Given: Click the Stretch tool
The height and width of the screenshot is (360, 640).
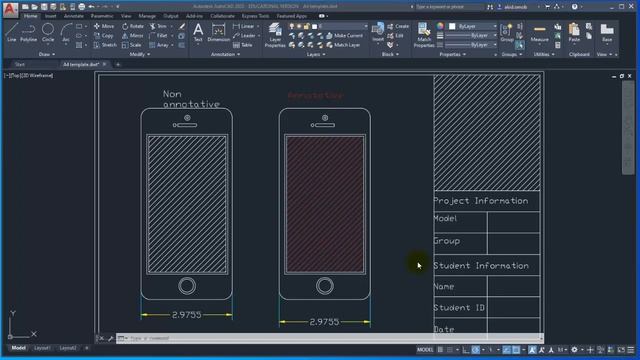Looking at the screenshot, I should 105,45.
